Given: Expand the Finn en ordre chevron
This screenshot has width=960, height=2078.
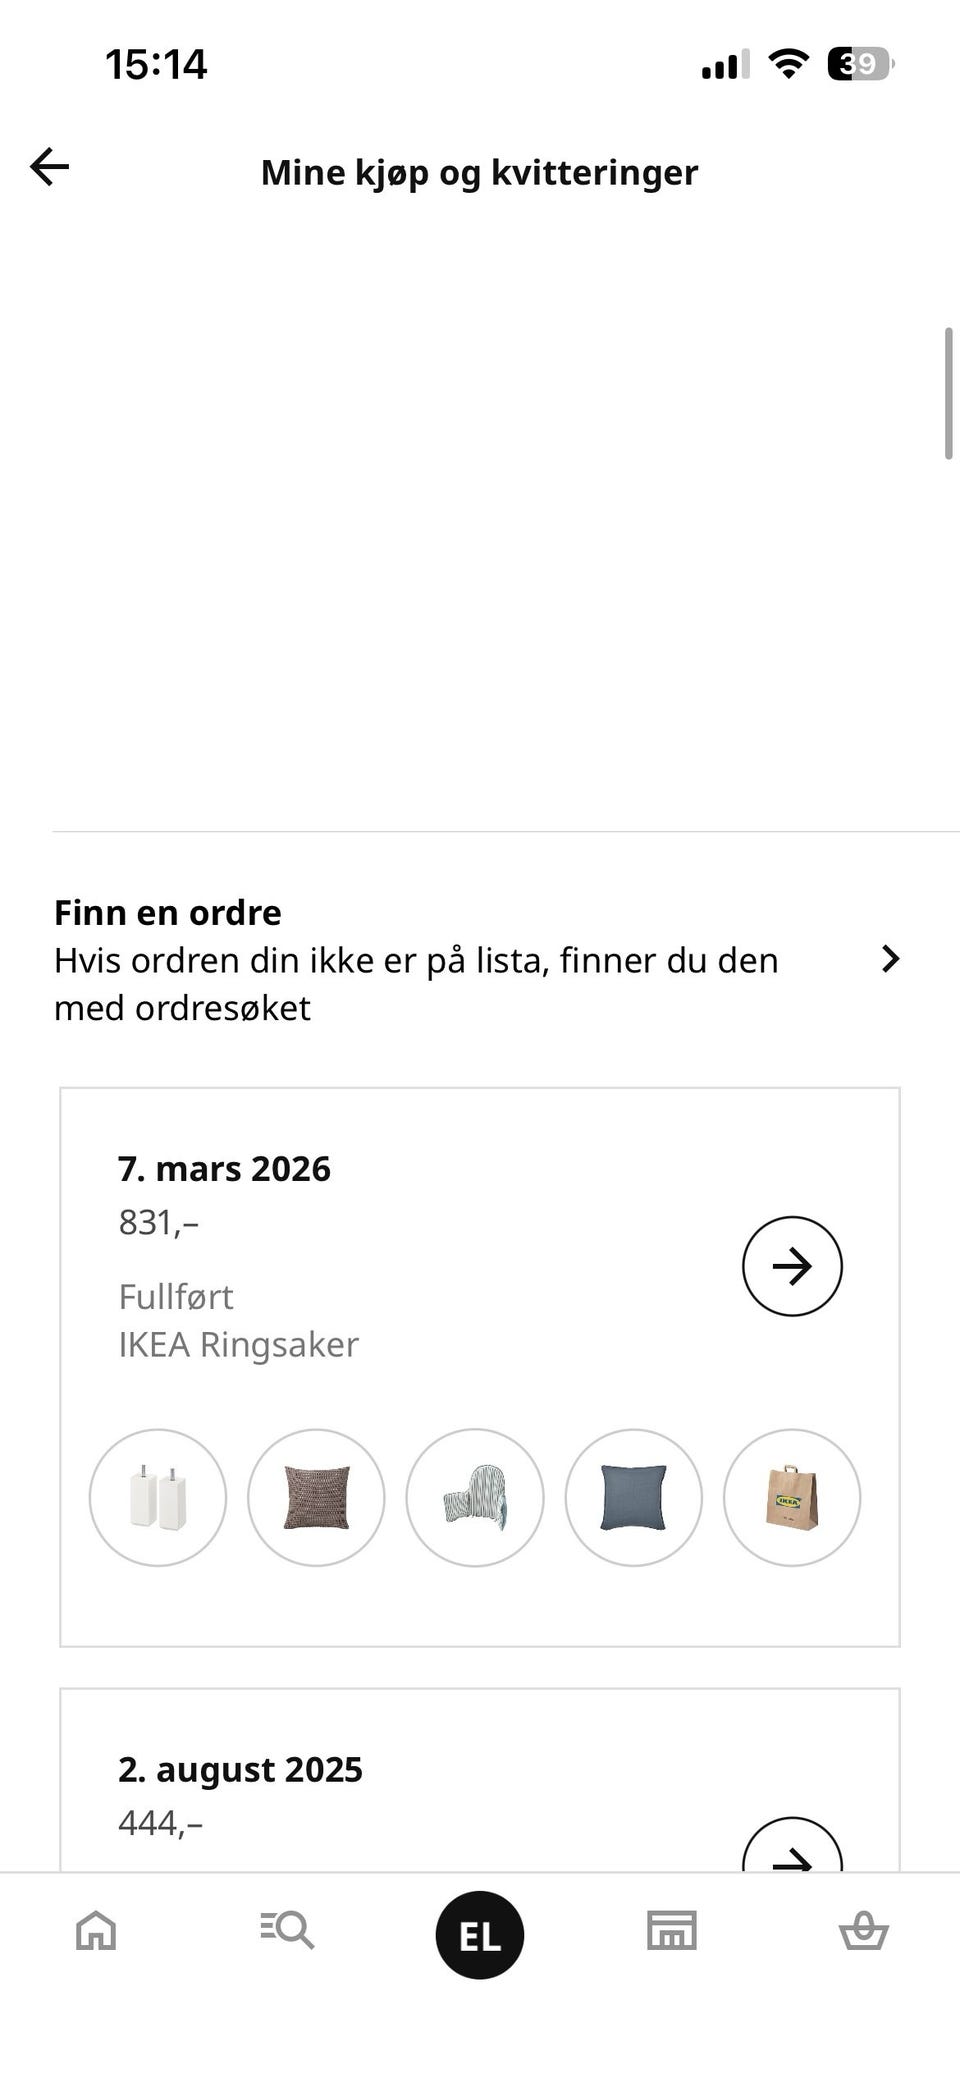Looking at the screenshot, I should (890, 960).
